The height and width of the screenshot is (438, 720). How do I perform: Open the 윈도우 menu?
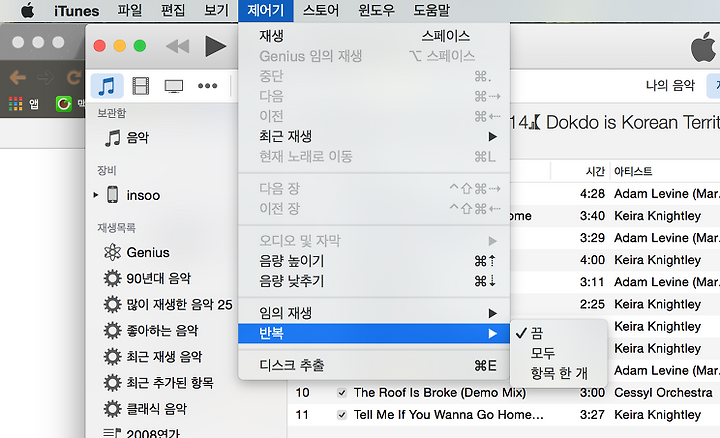click(x=376, y=11)
